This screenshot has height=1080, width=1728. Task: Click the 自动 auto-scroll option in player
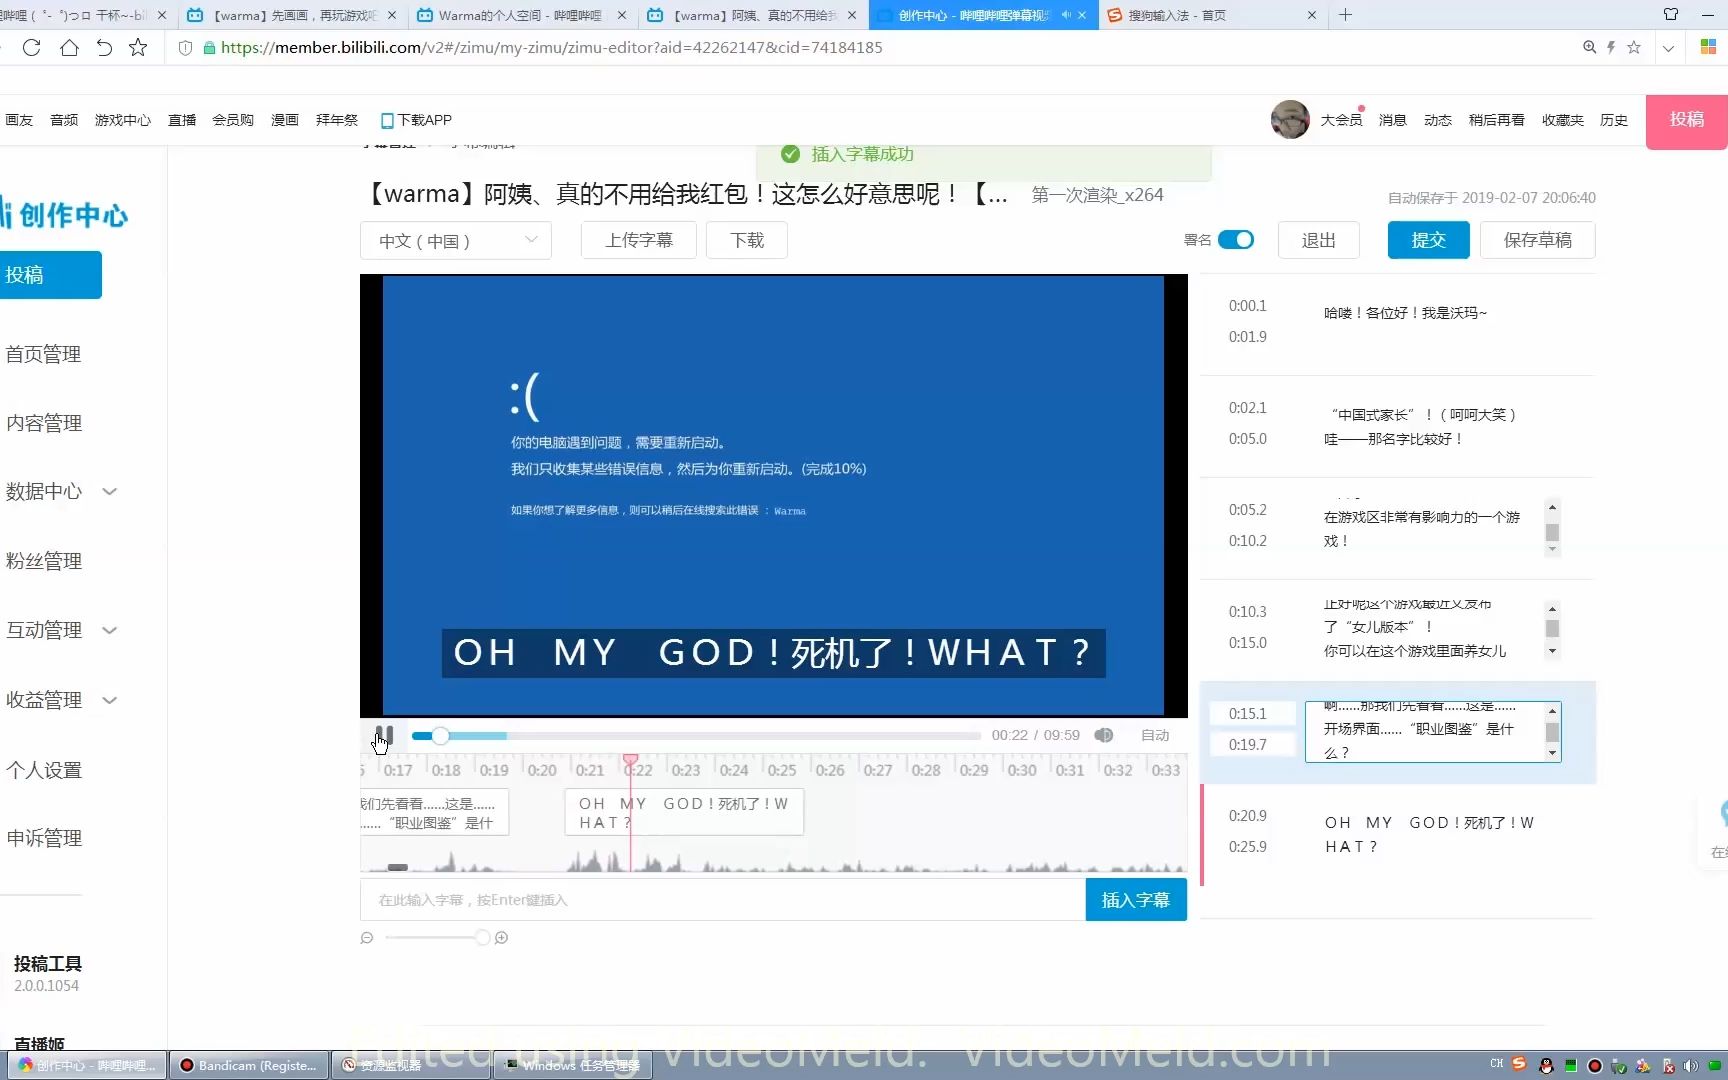click(1155, 735)
